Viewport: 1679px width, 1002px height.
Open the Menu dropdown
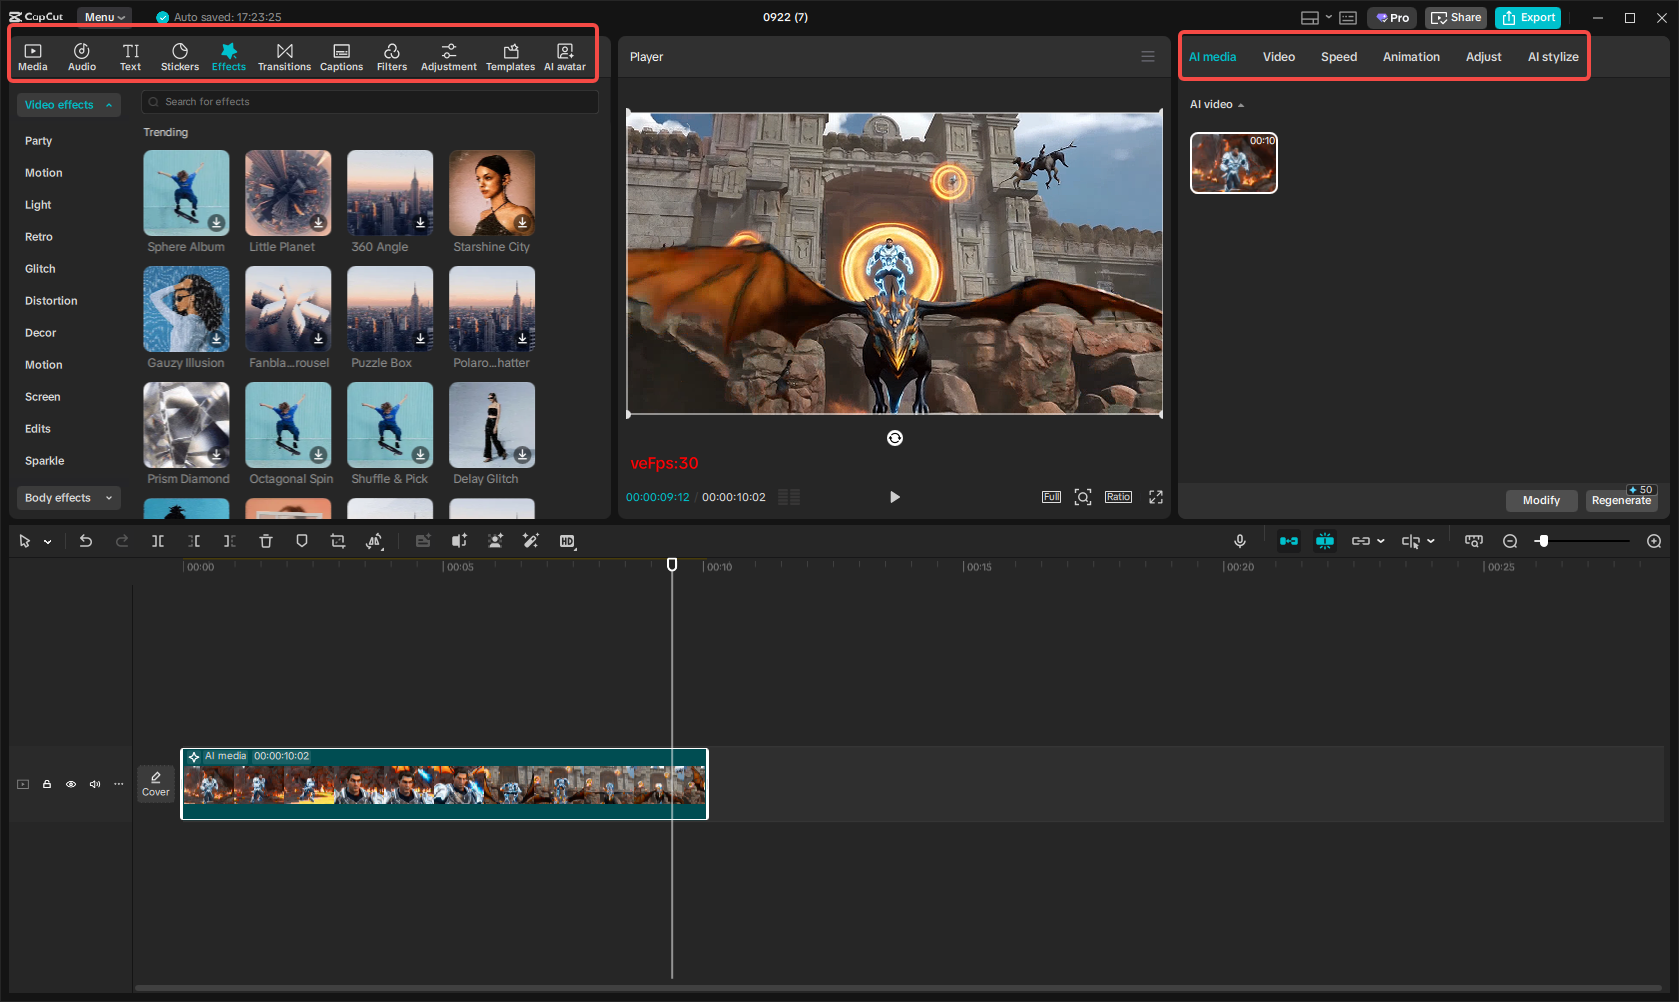tap(104, 17)
